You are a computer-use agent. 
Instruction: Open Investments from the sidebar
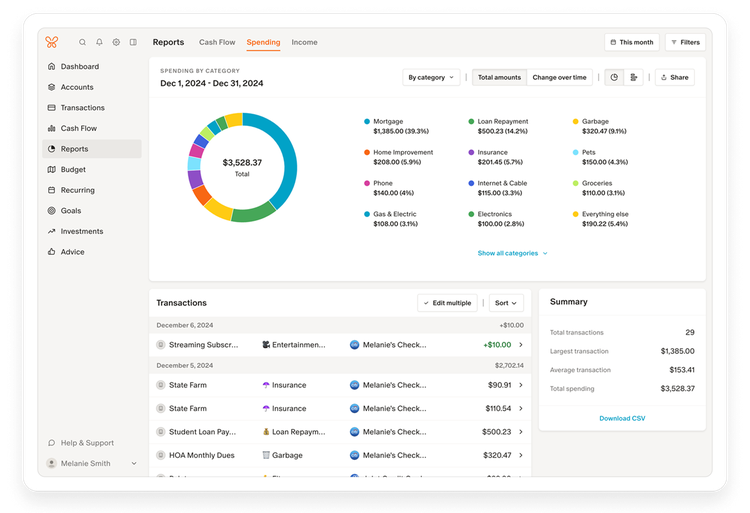[81, 231]
